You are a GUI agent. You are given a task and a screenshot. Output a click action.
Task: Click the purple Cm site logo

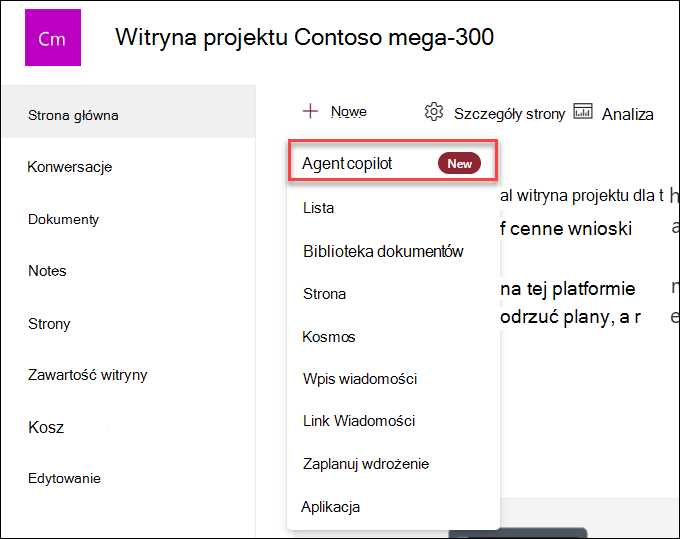tap(53, 38)
